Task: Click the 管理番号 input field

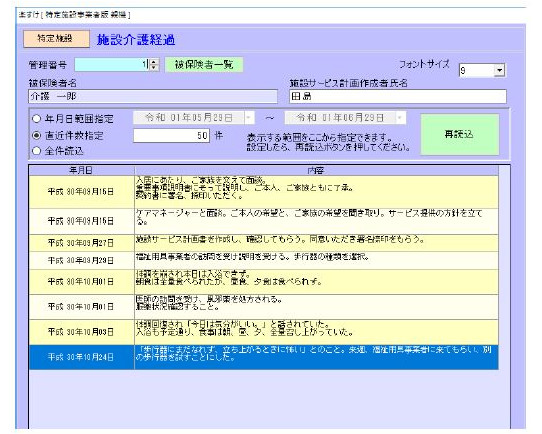Action: [x=112, y=65]
